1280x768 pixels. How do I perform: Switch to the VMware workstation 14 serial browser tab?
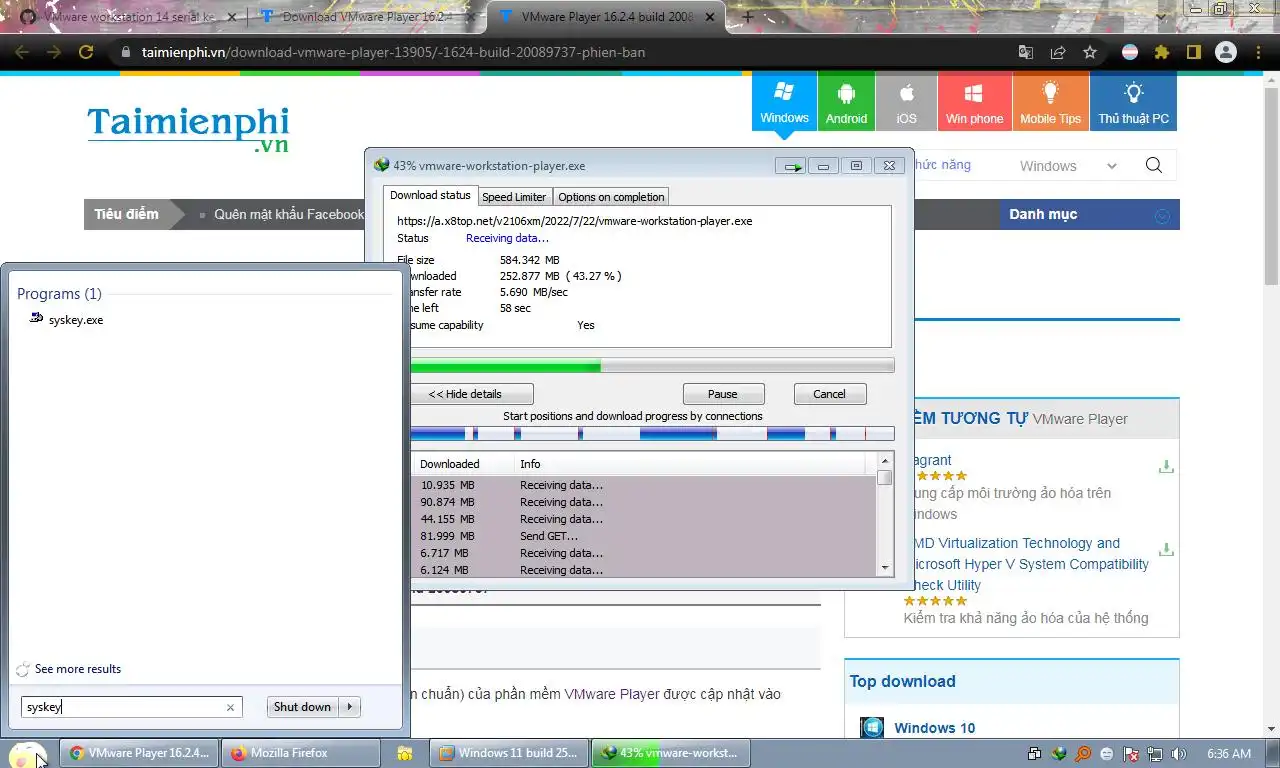127,17
